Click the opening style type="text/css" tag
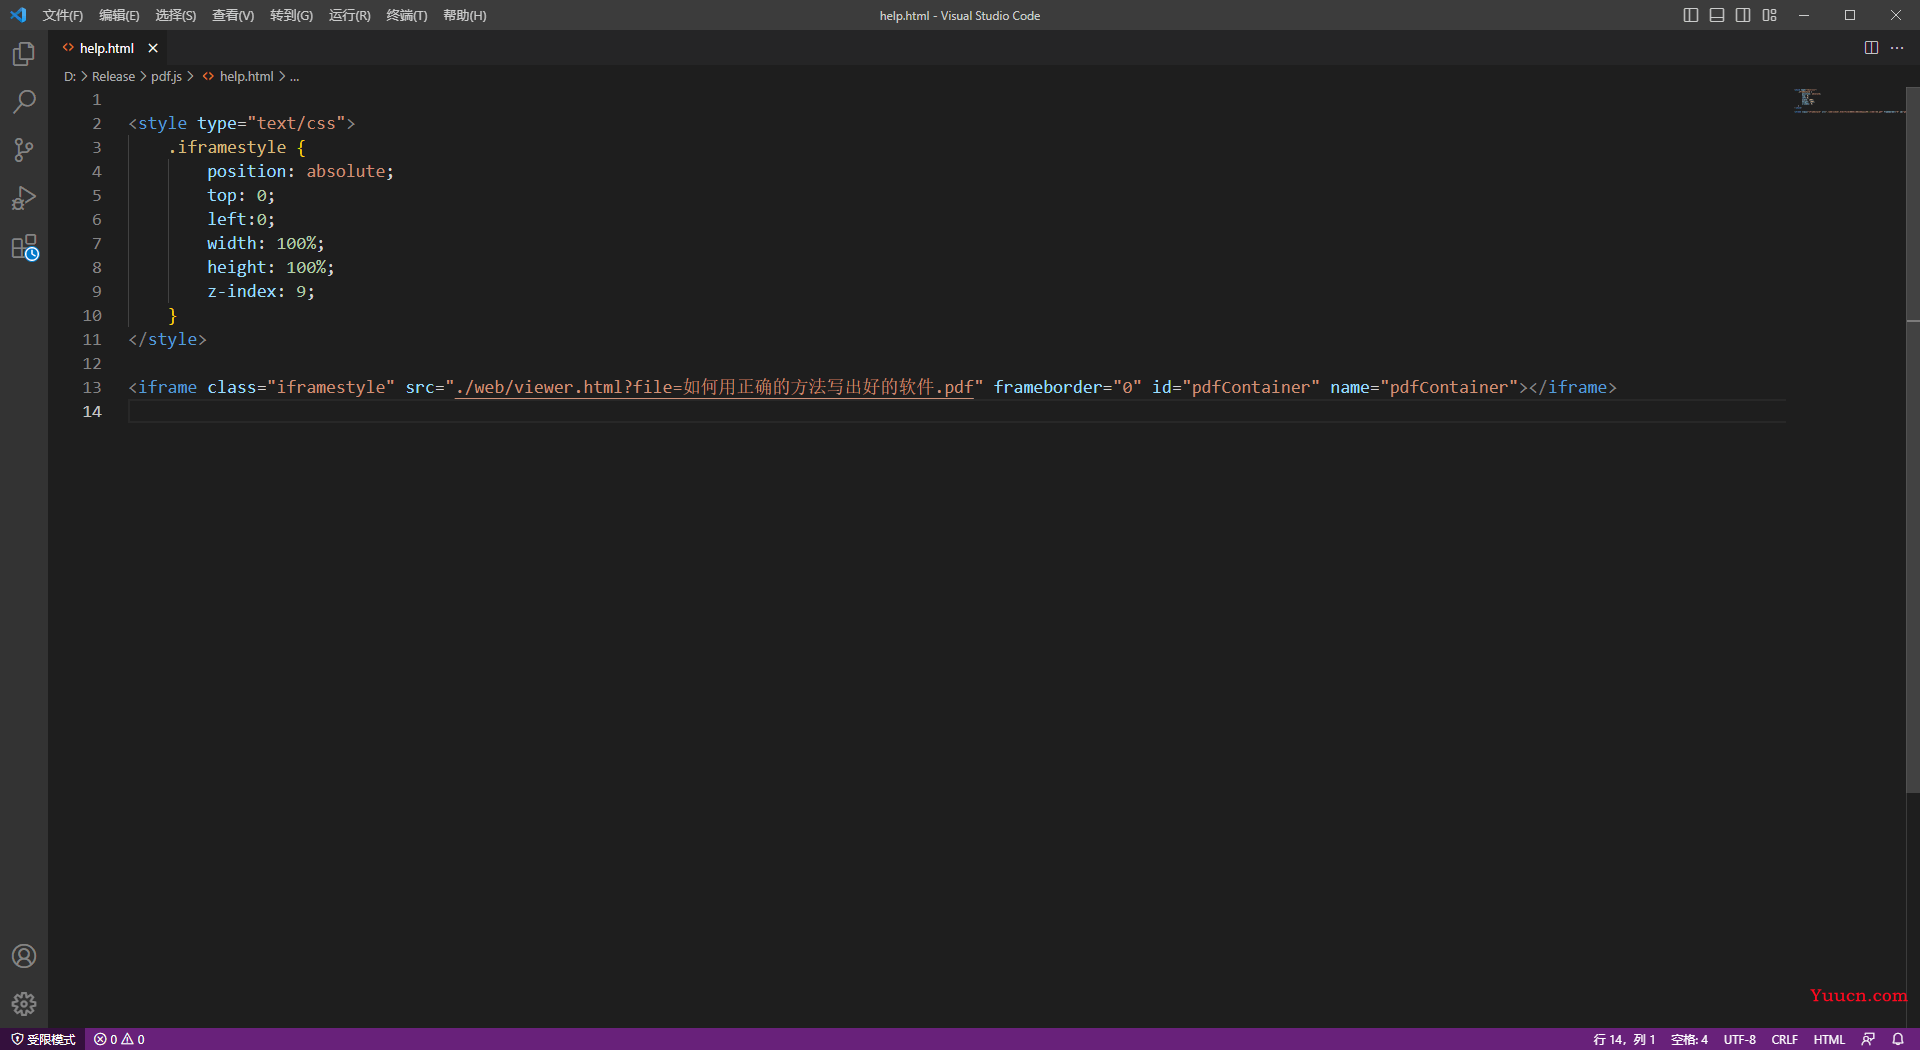The width and height of the screenshot is (1920, 1050). 241,123
